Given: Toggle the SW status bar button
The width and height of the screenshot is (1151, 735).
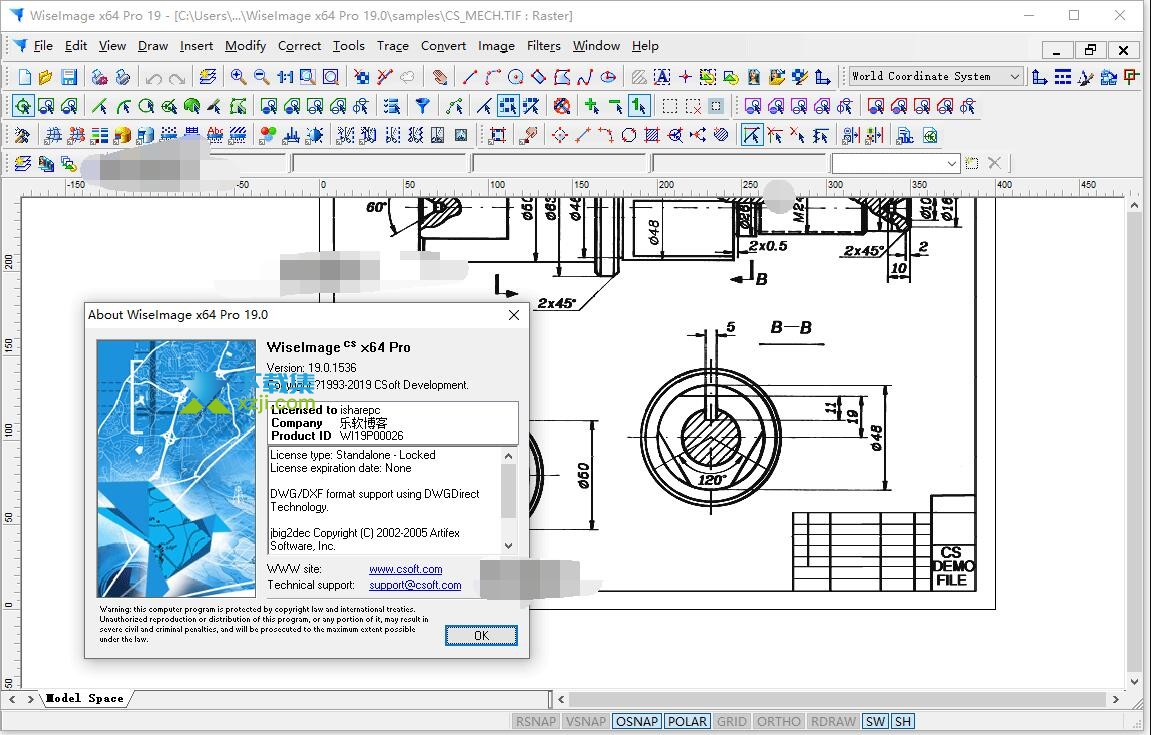Looking at the screenshot, I should coord(875,721).
